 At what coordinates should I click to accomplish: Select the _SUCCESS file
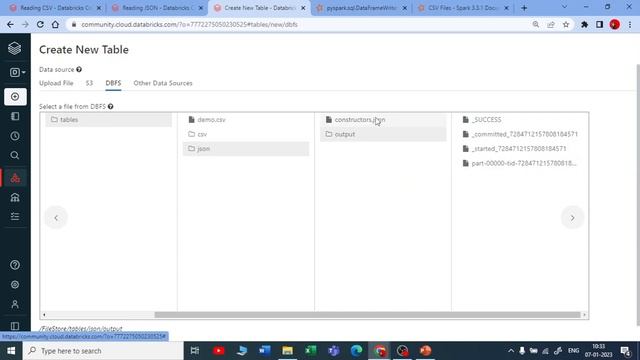coord(520,120)
